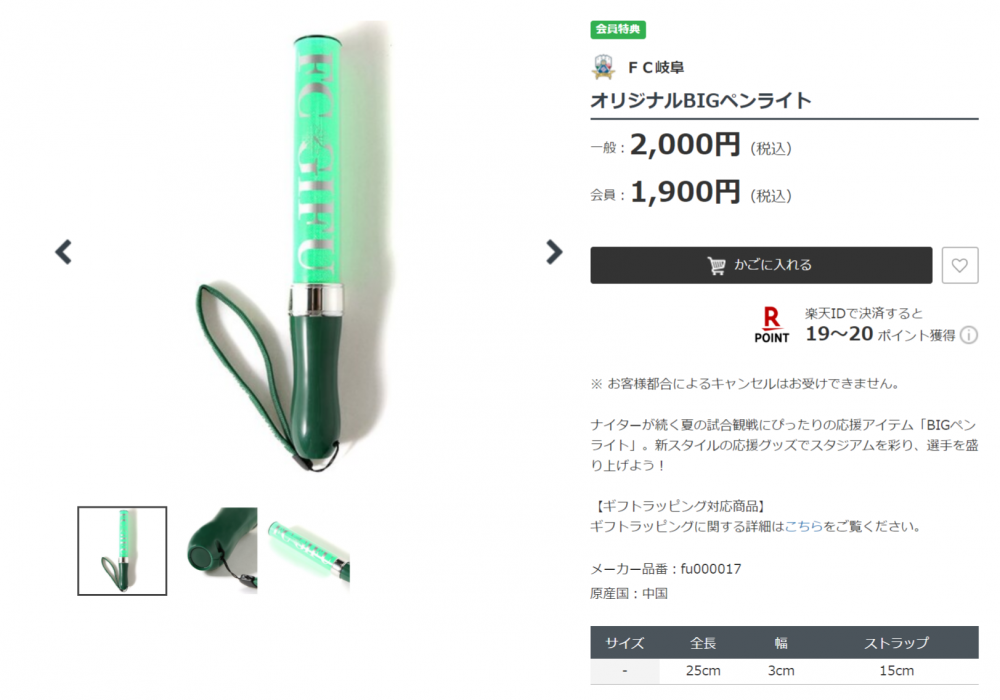The height and width of the screenshot is (700, 1000).
Task: Select the handle bottom close-up thumbnail
Action: click(x=221, y=551)
